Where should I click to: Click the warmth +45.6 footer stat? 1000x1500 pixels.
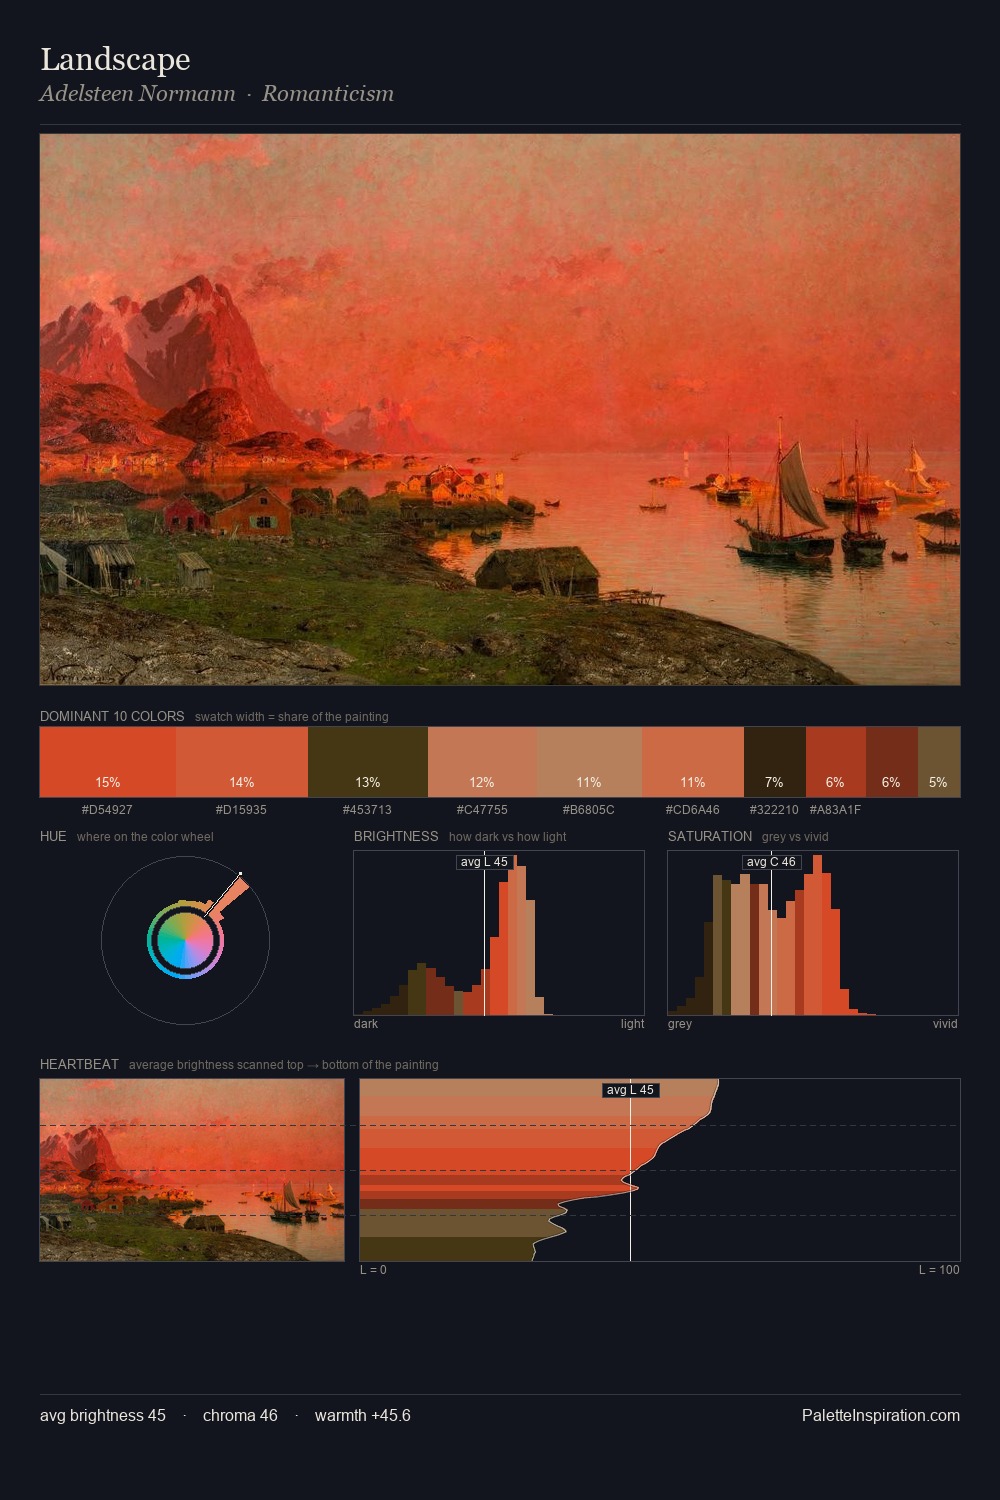tap(363, 1415)
